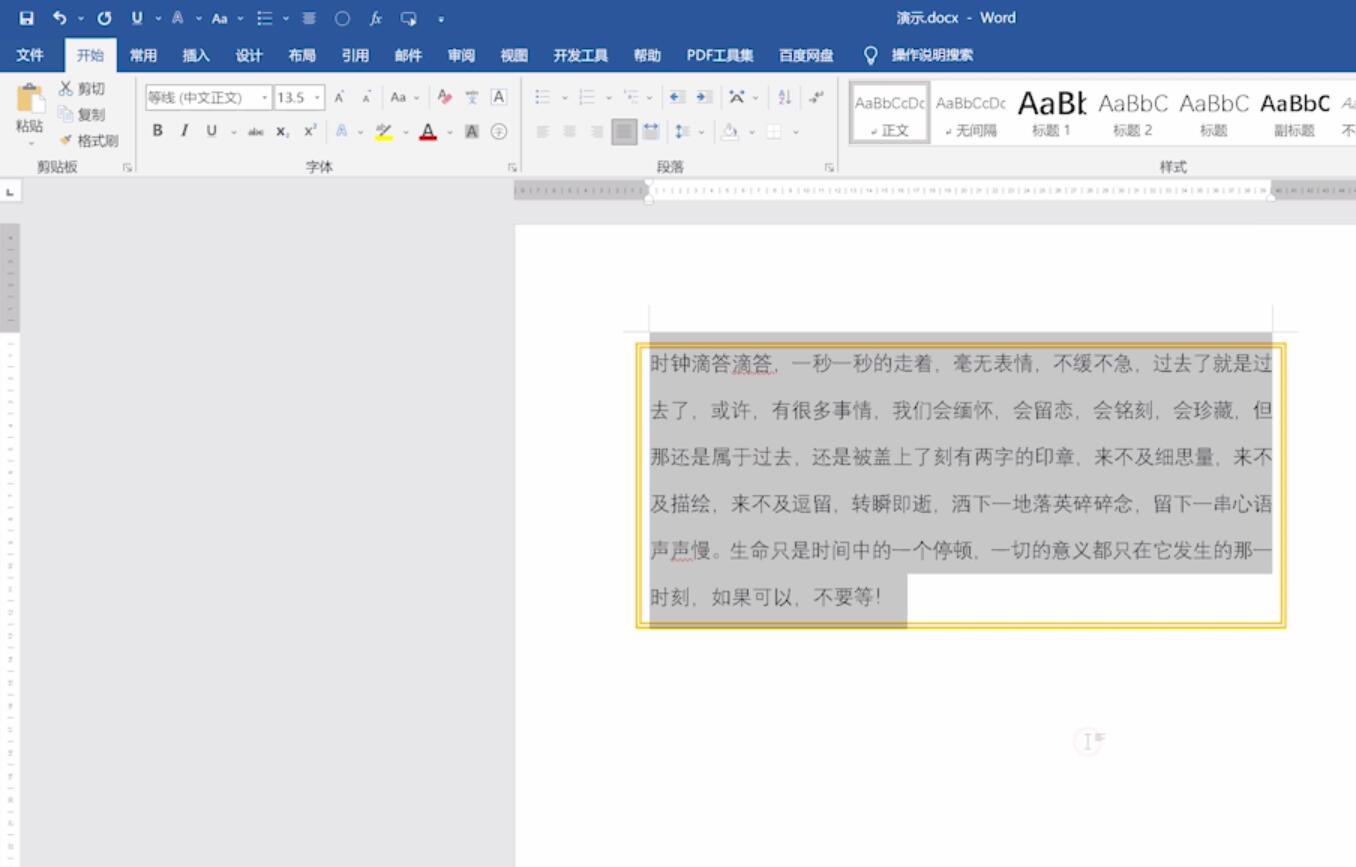
Task: Copy the selection with 复制
Action: 82,115
